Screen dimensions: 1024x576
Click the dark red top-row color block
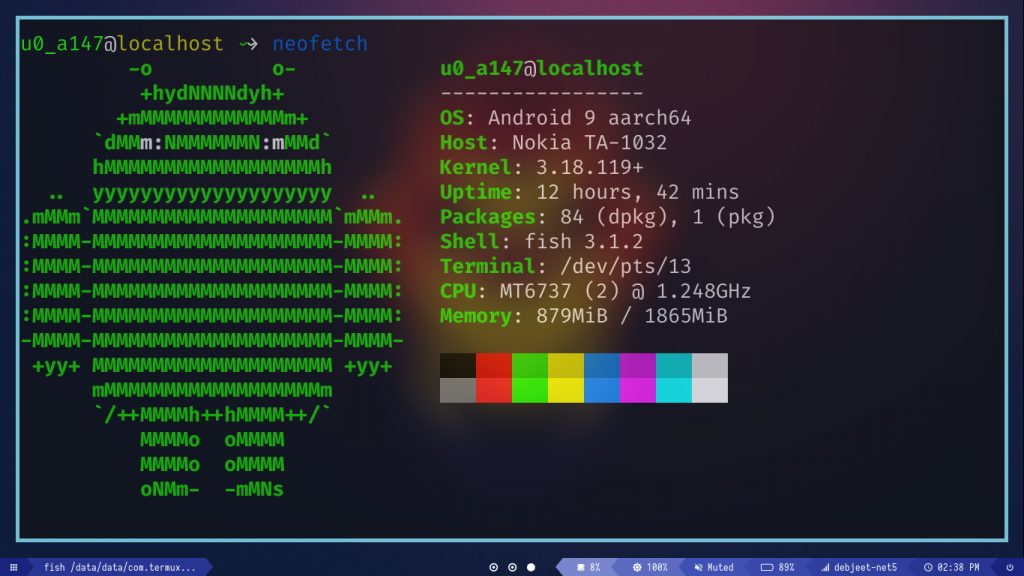pyautogui.click(x=494, y=366)
